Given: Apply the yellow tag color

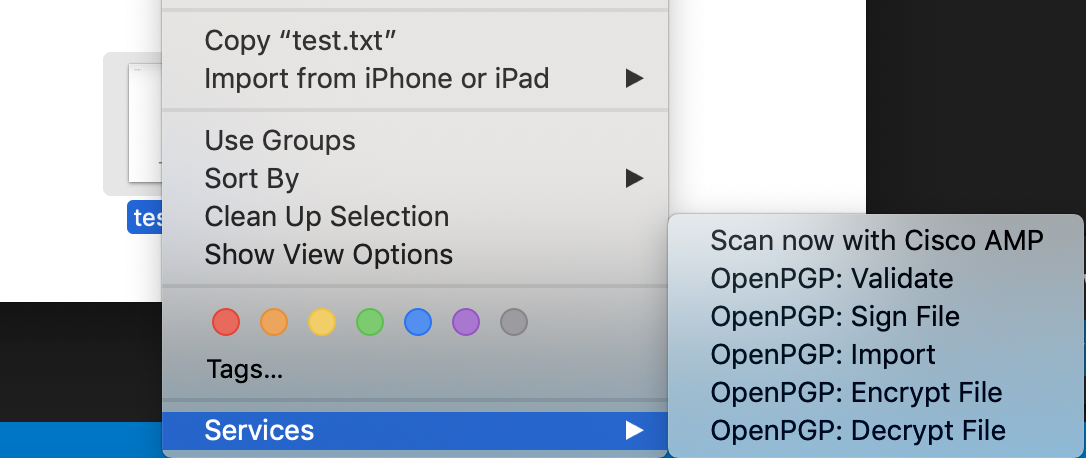Looking at the screenshot, I should (x=321, y=322).
